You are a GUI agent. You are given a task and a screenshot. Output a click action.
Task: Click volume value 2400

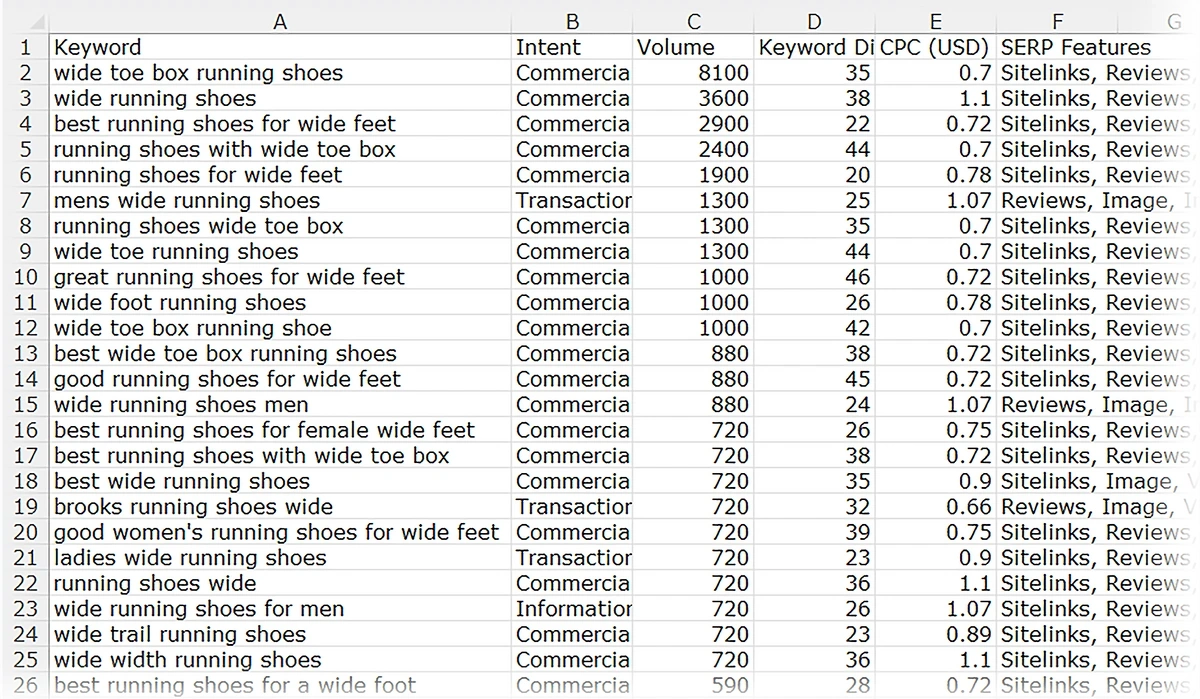pos(694,149)
